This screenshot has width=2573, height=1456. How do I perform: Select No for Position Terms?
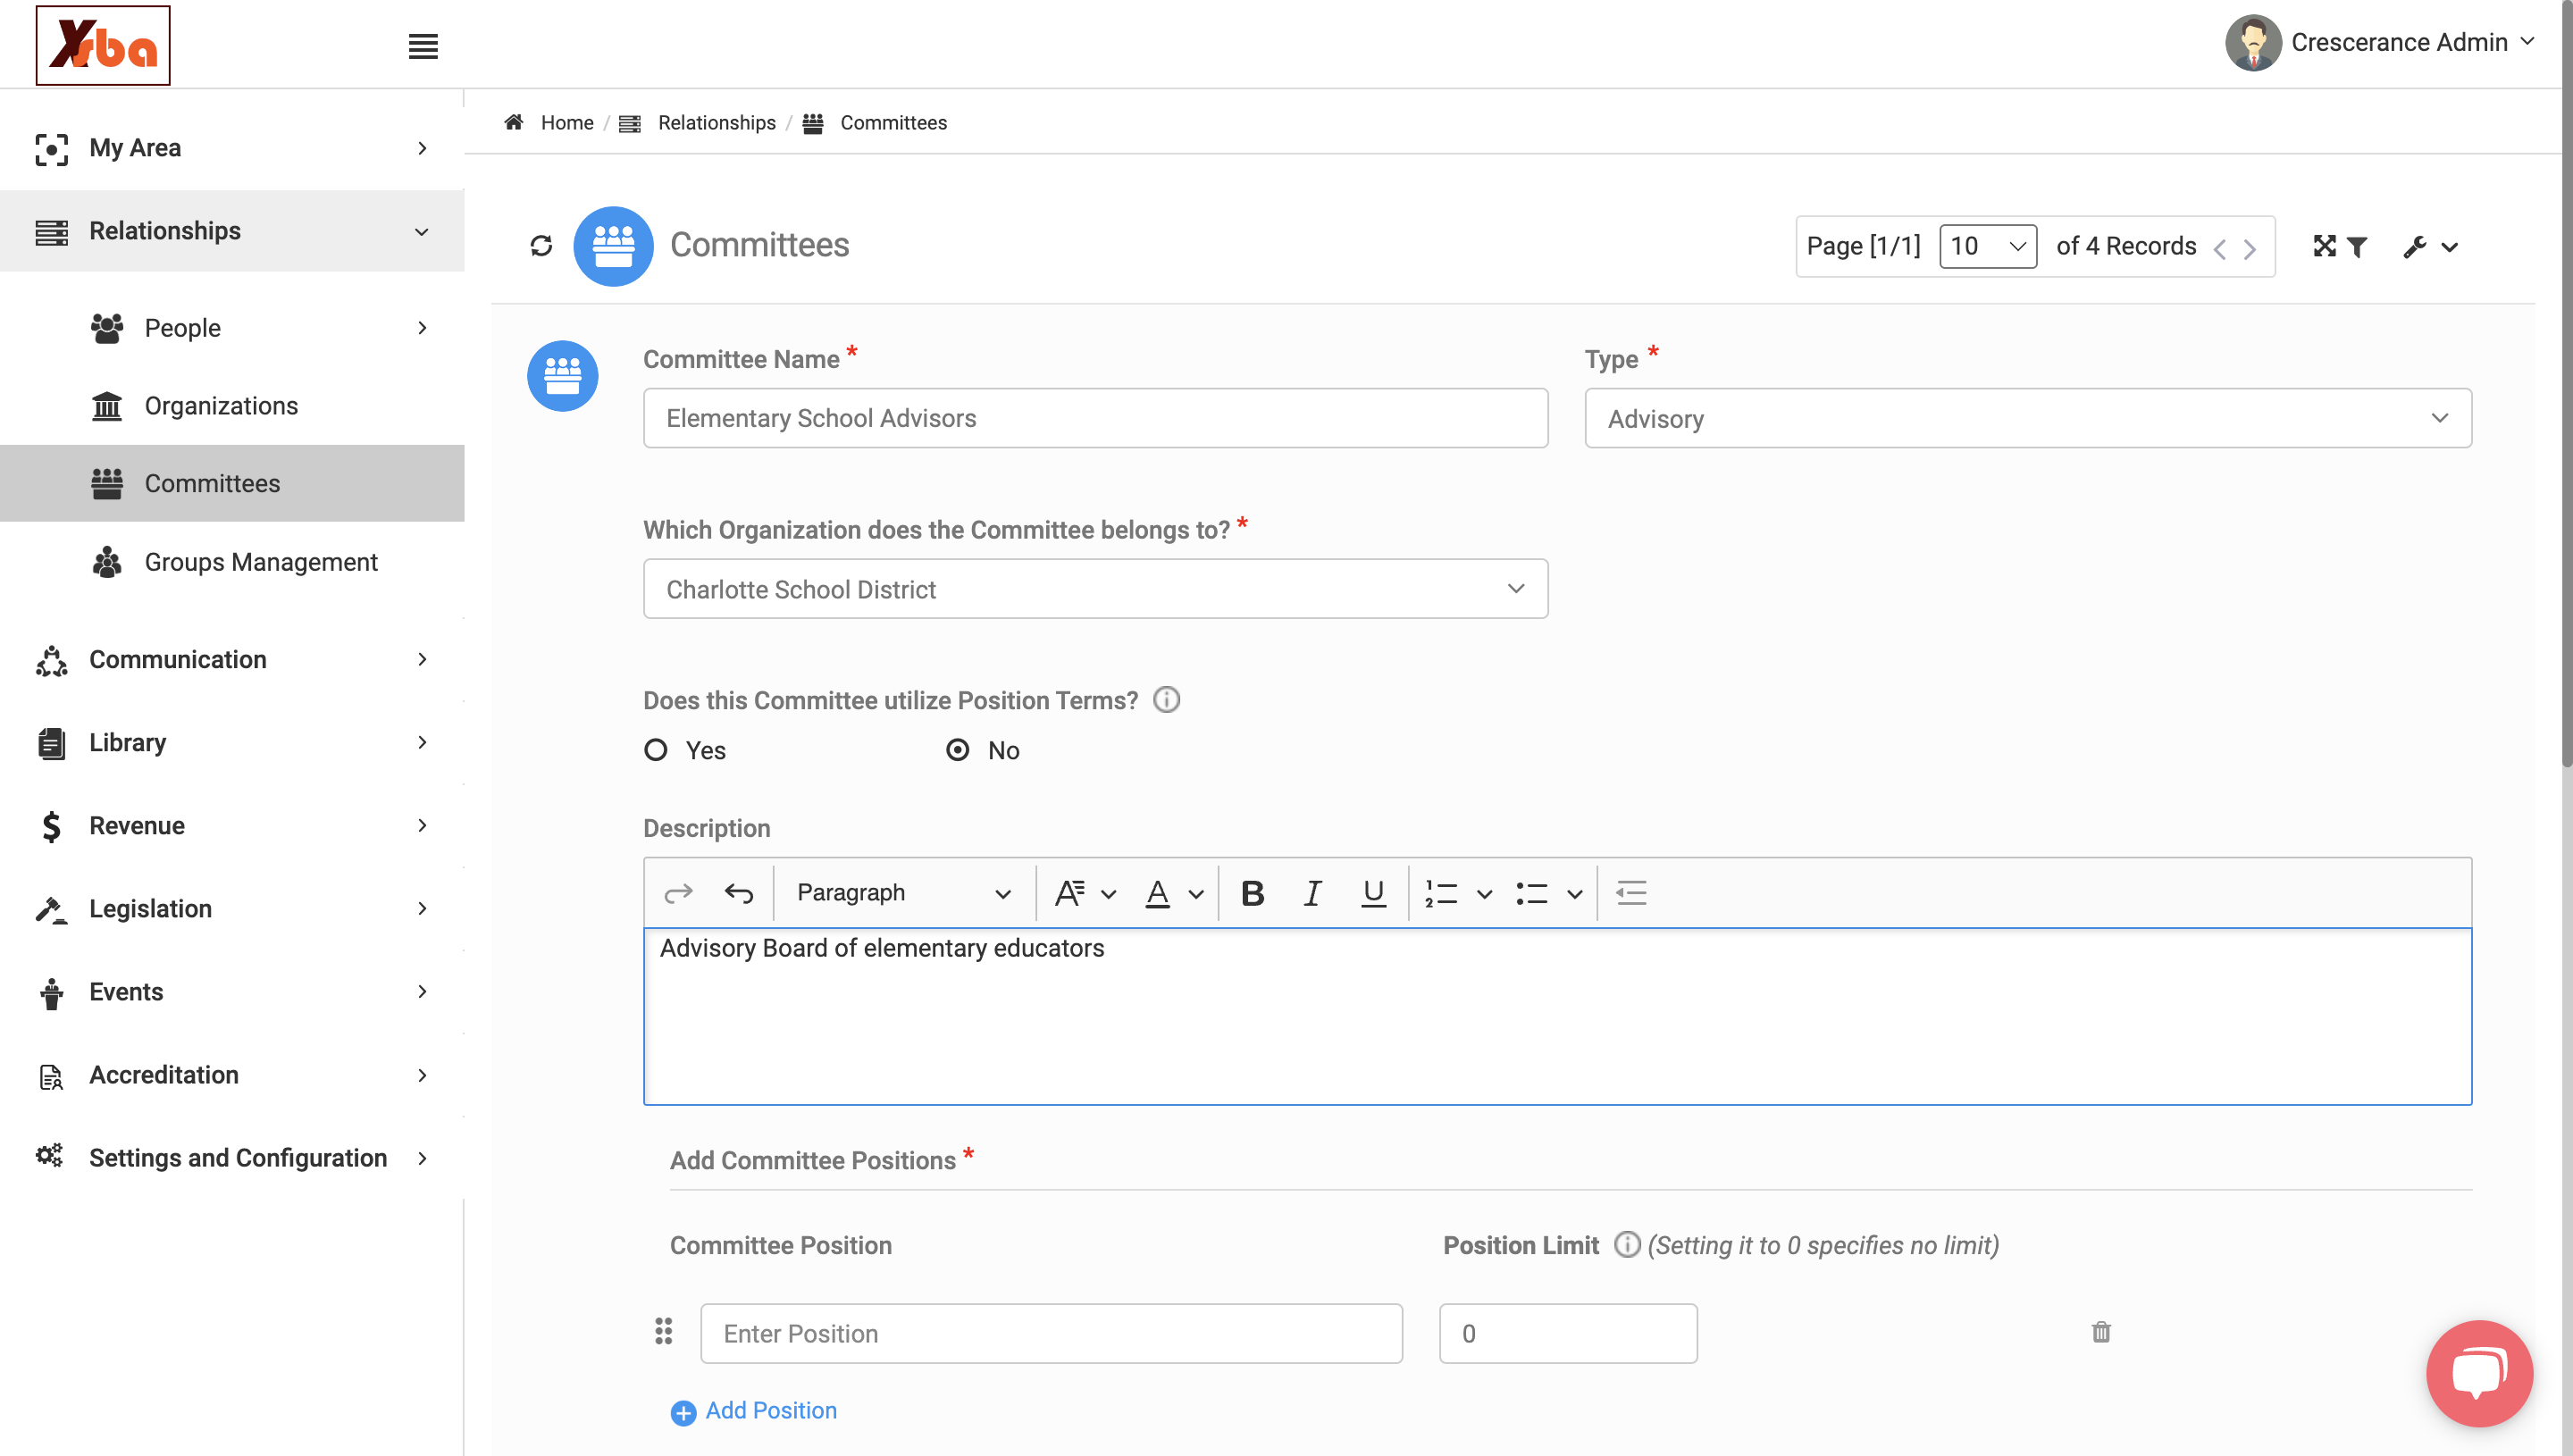tap(957, 750)
